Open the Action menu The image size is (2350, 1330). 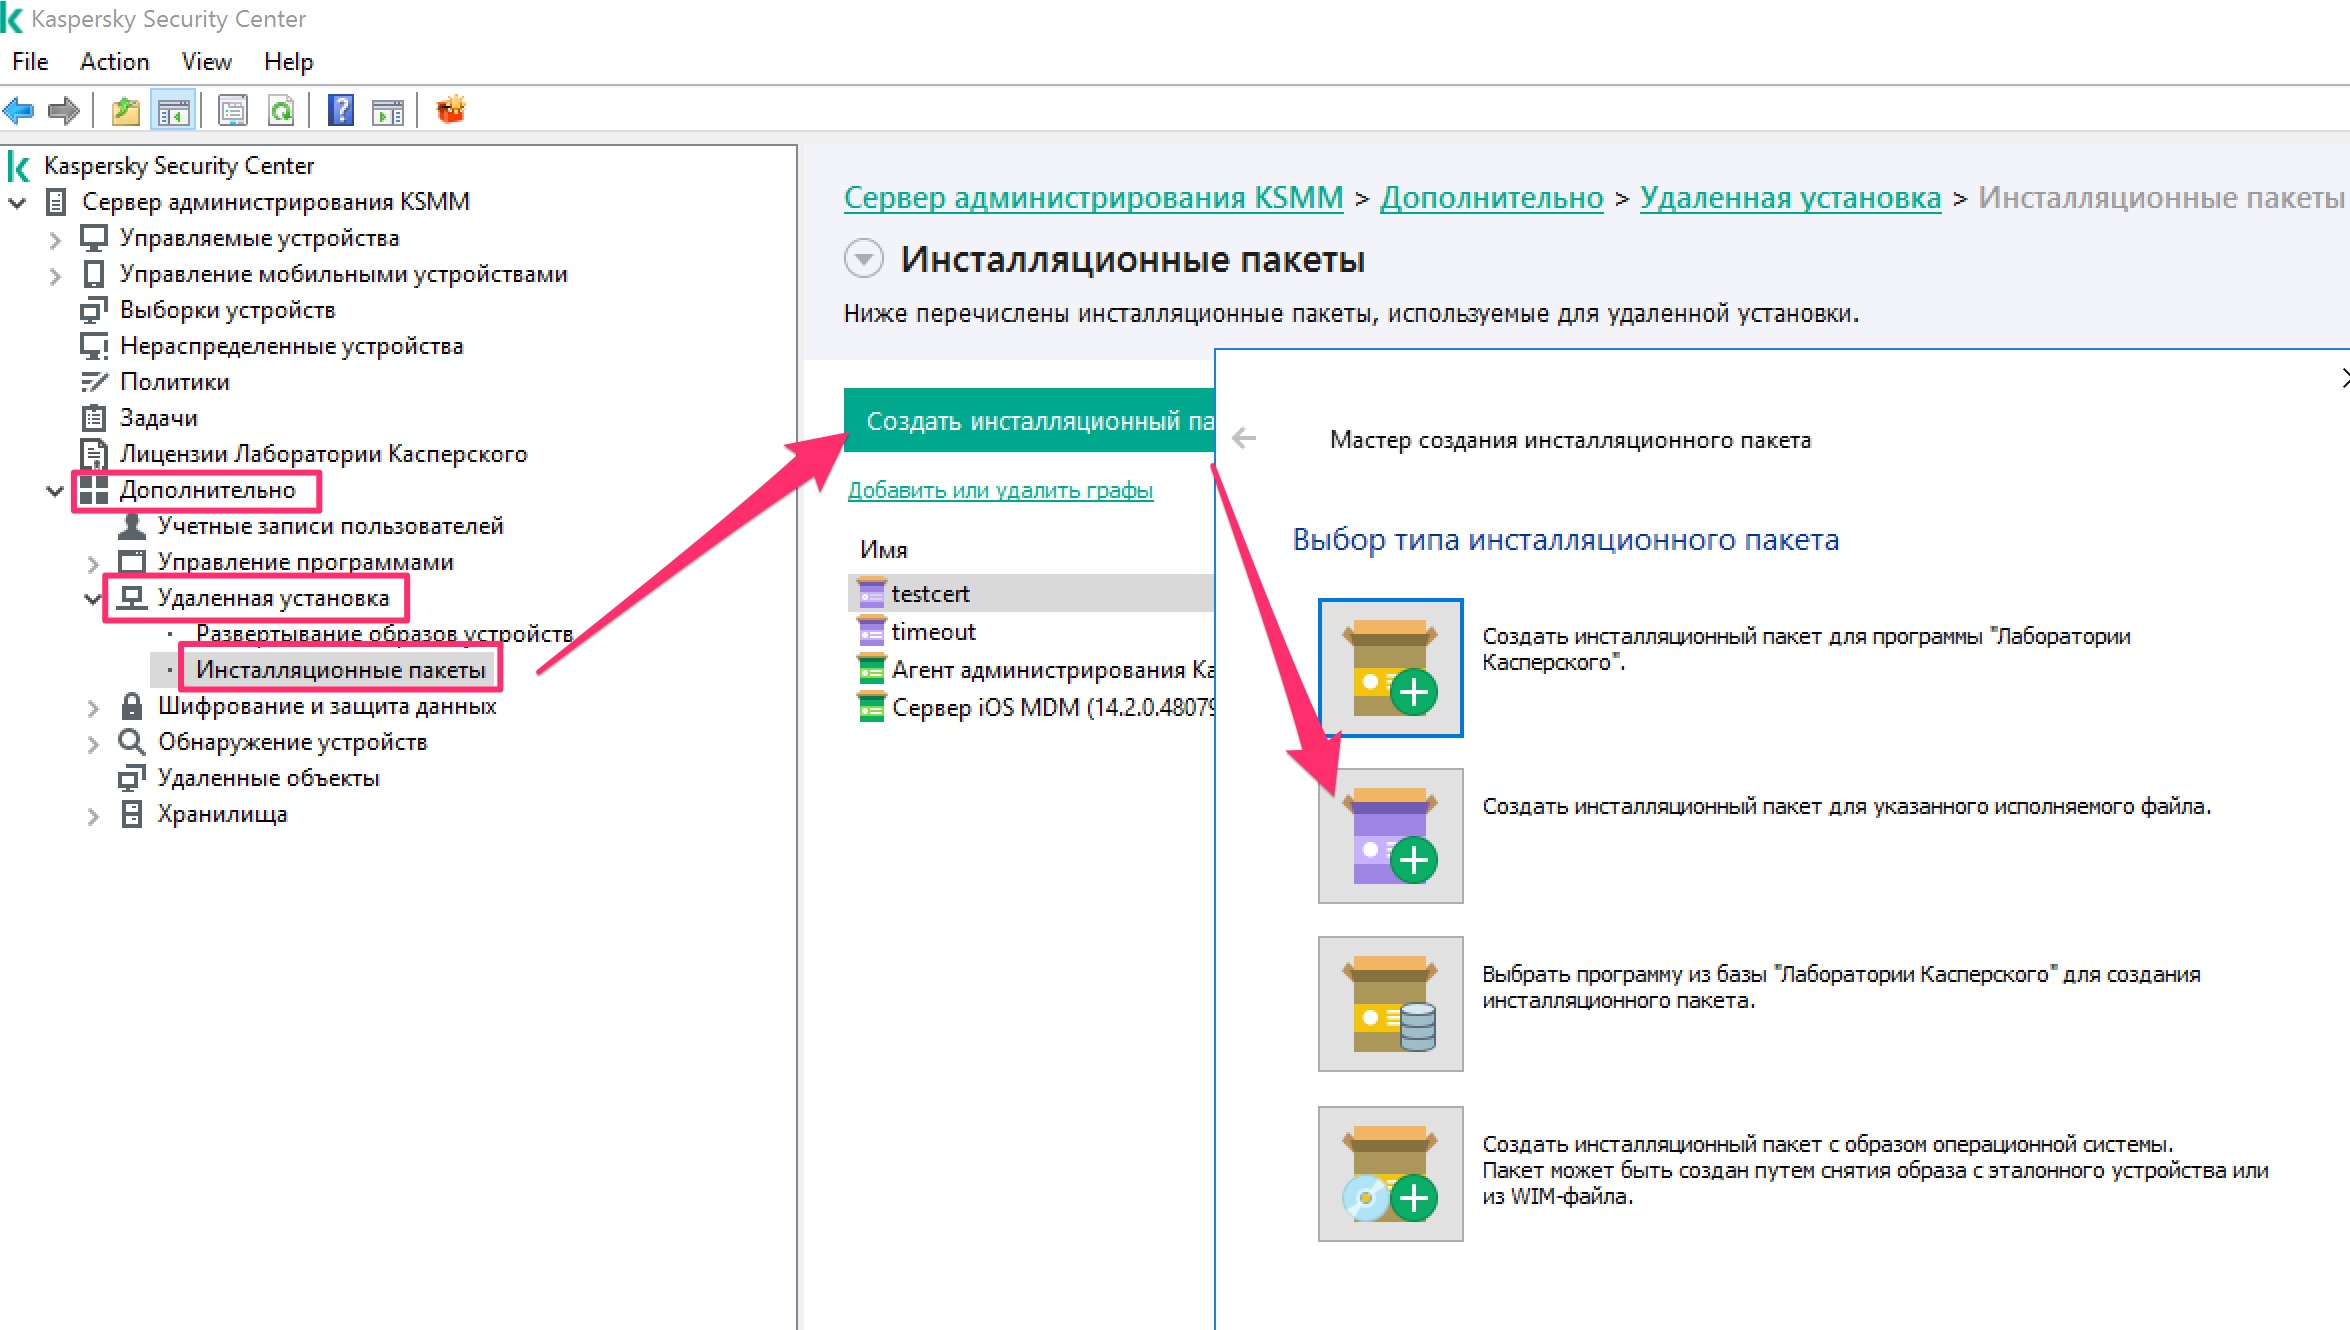click(x=114, y=62)
